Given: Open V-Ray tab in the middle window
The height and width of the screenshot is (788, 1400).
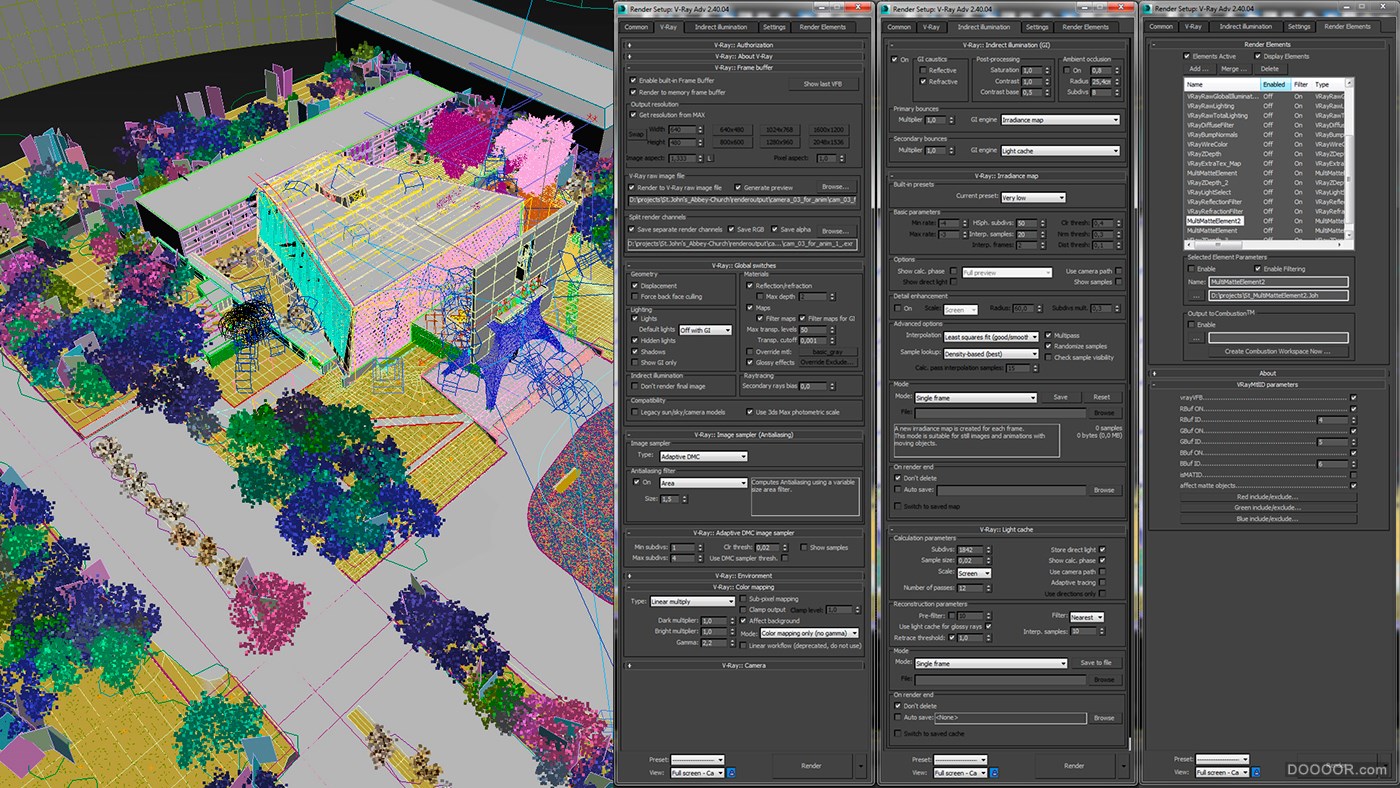Looking at the screenshot, I should click(931, 27).
